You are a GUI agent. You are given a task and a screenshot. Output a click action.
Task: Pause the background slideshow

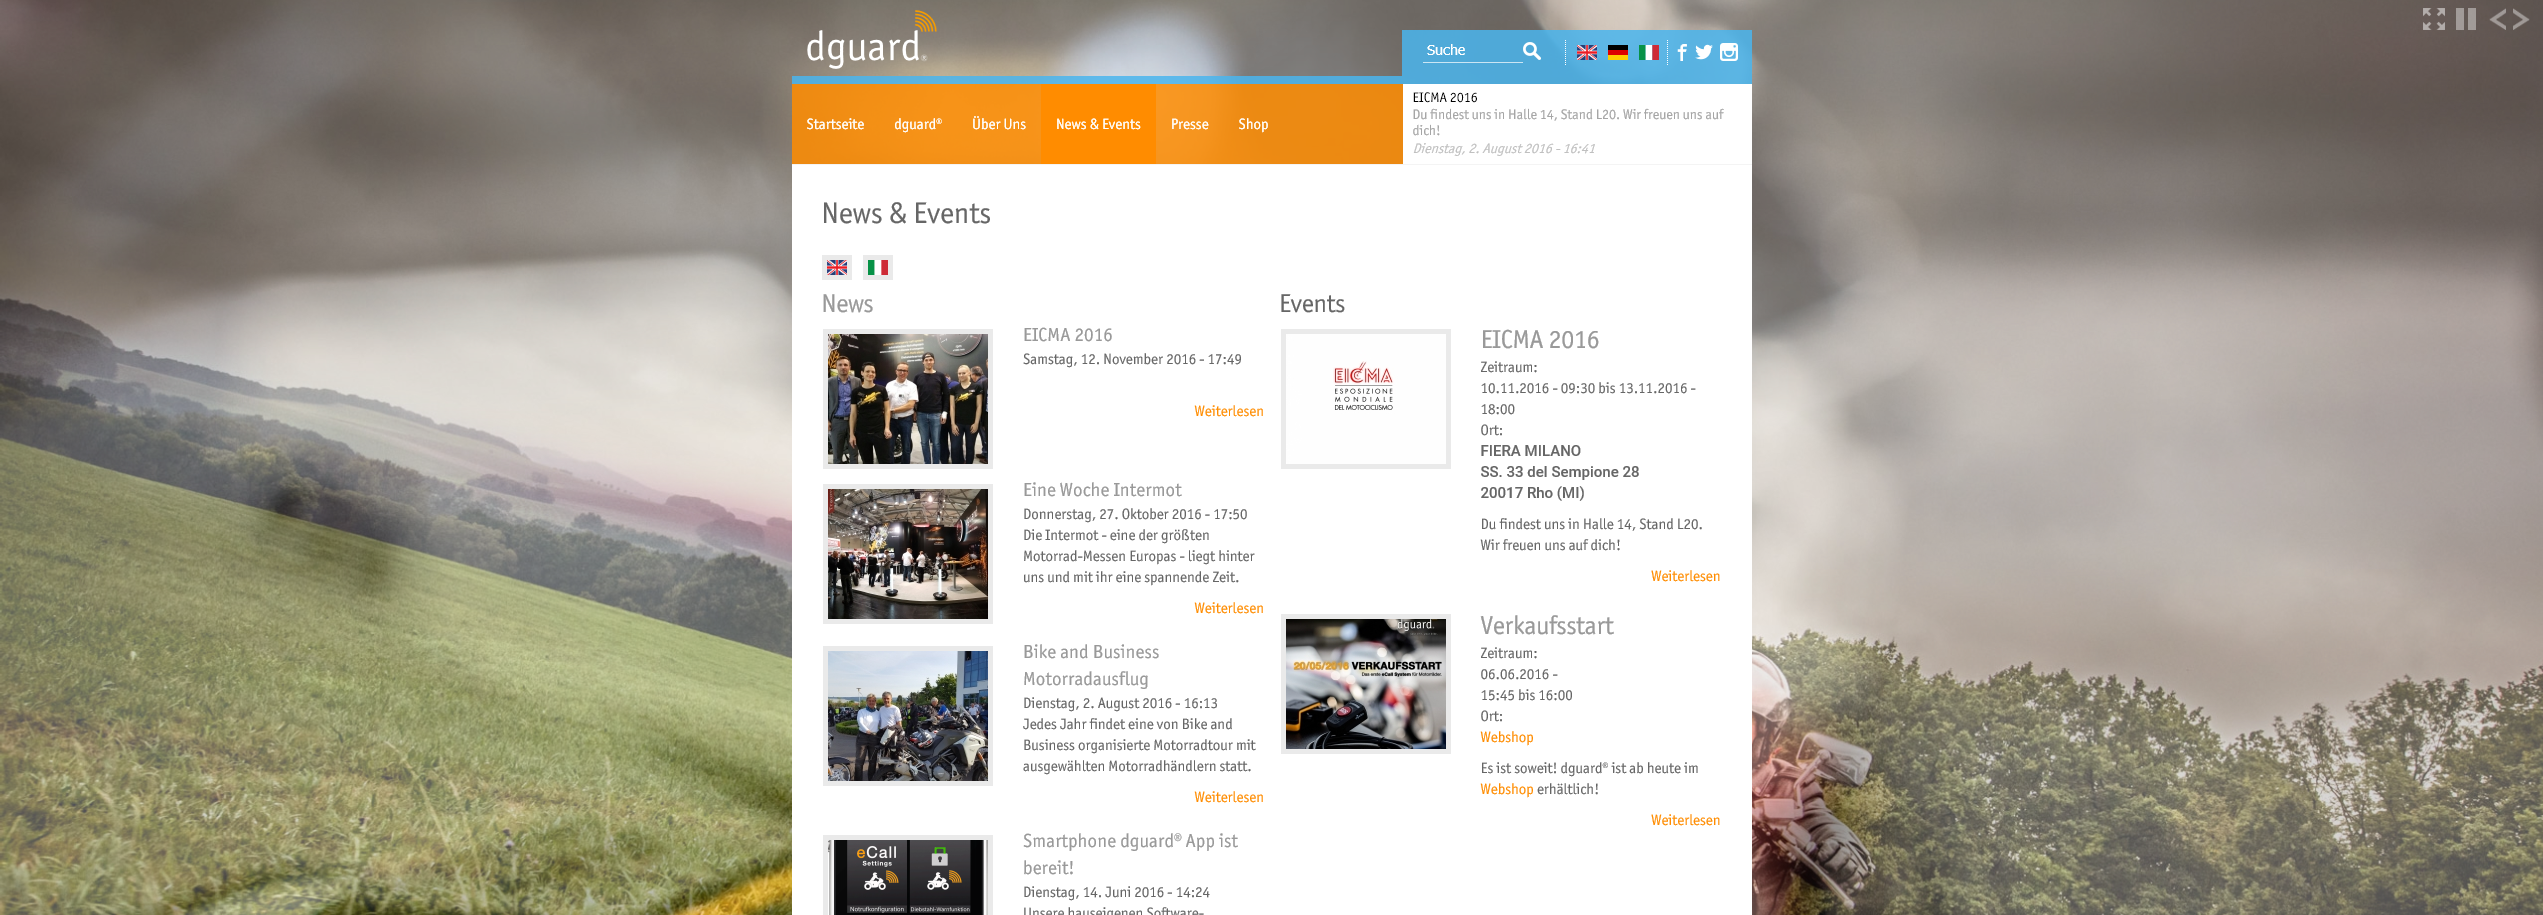click(2466, 19)
